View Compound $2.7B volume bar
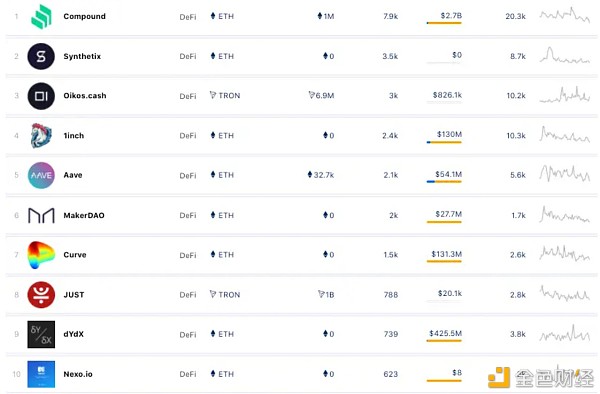Screen dimensions: 600x394 [444, 23]
